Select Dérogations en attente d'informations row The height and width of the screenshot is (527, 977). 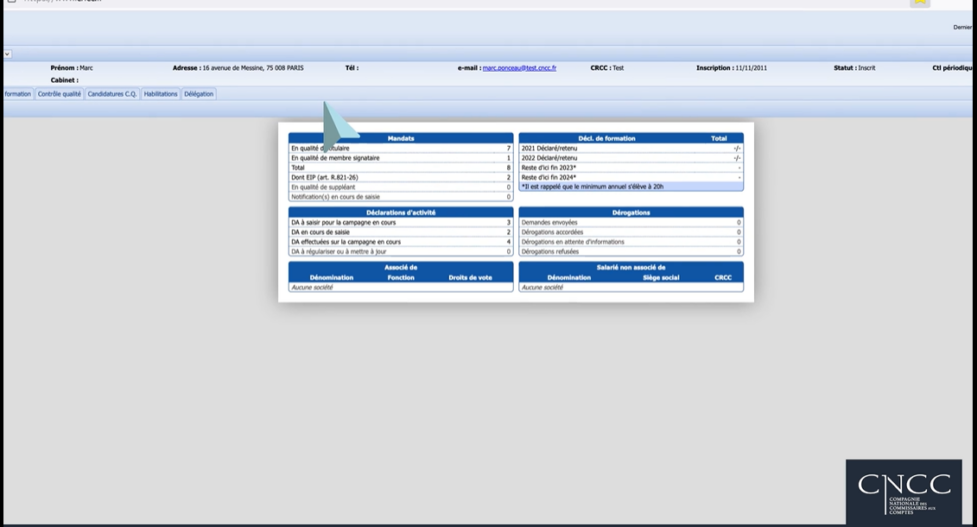click(631, 242)
